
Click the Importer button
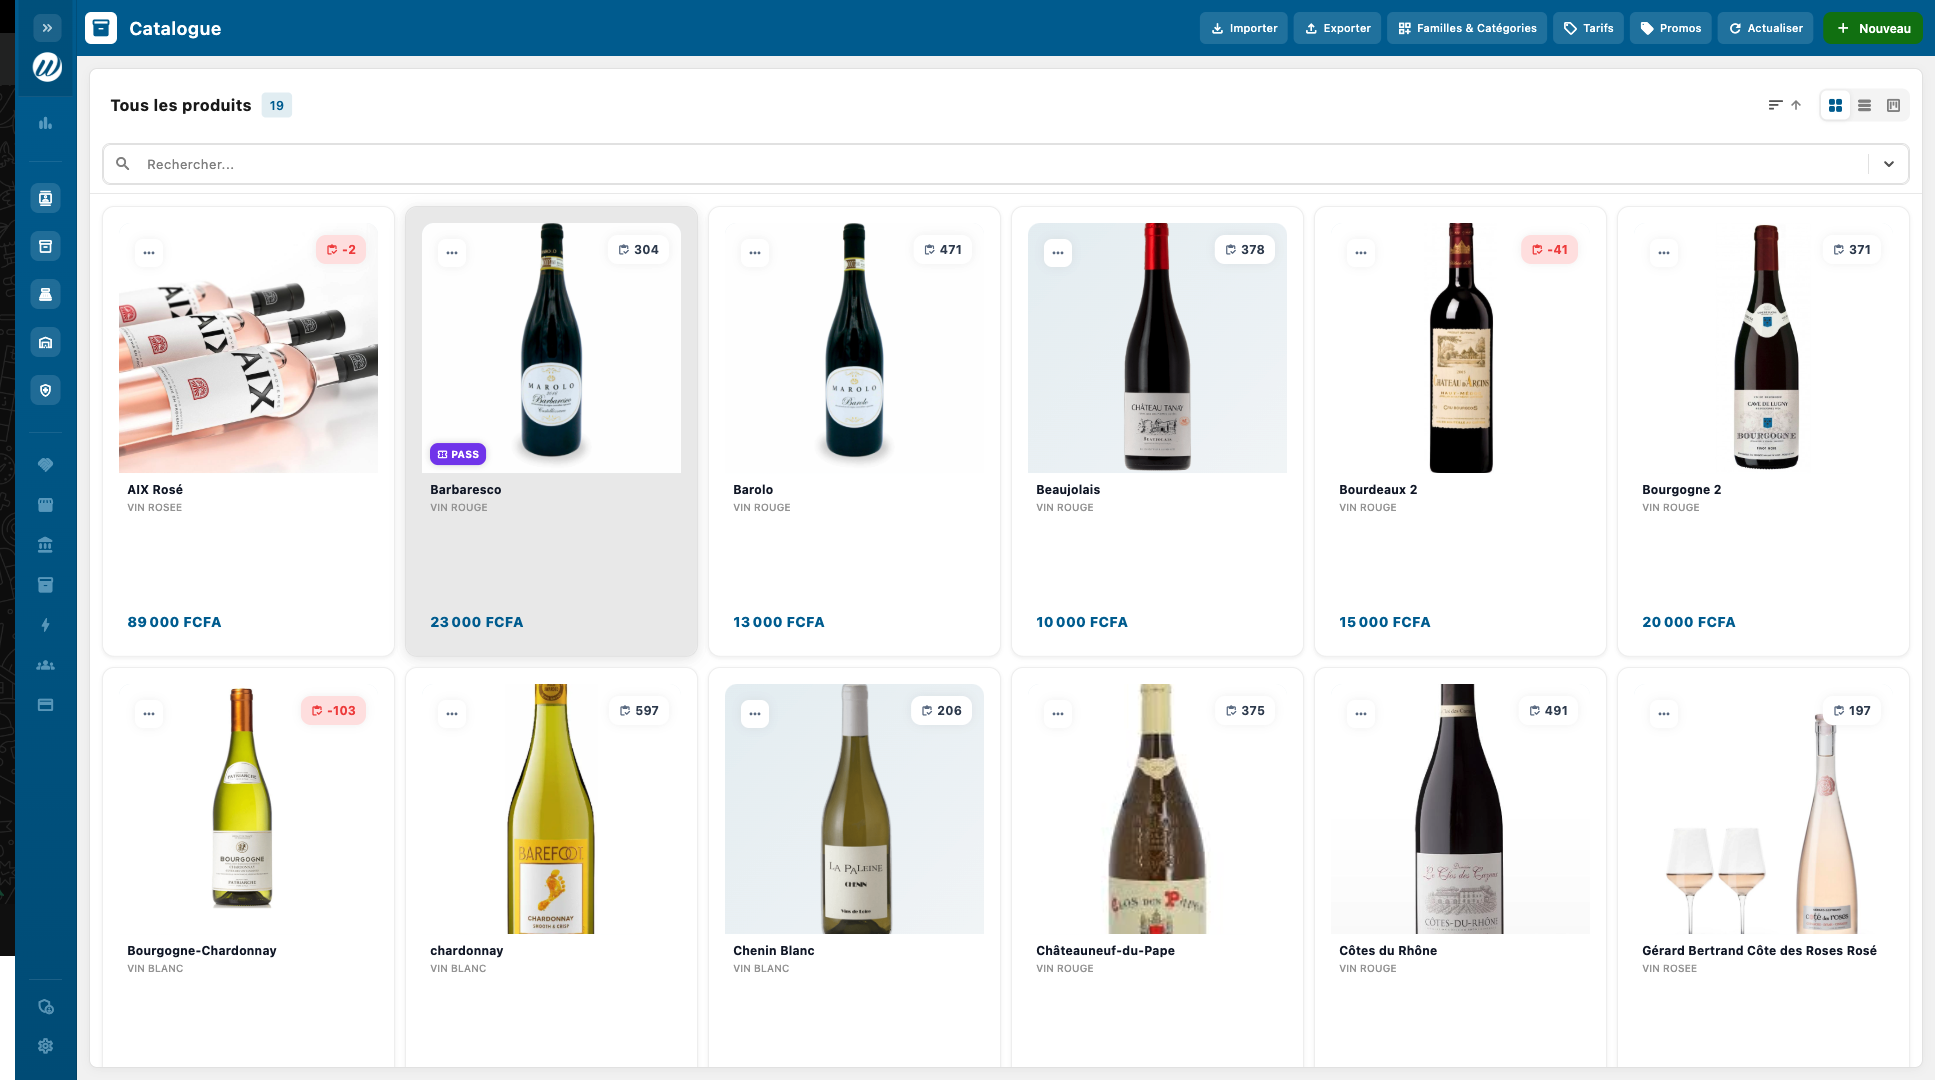pos(1243,28)
